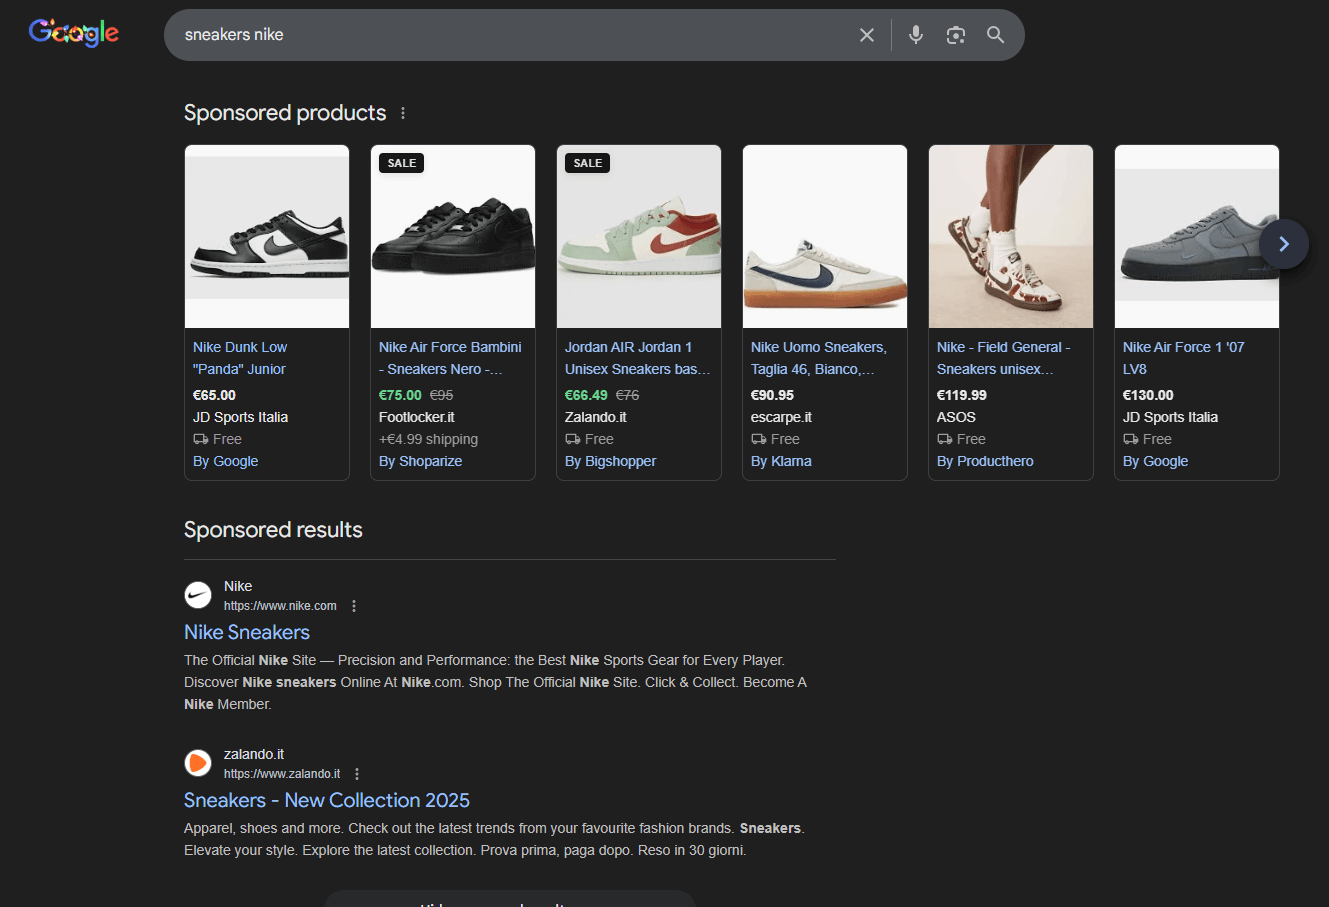
Task: Show next sponsored products with arrow
Action: pos(1284,244)
